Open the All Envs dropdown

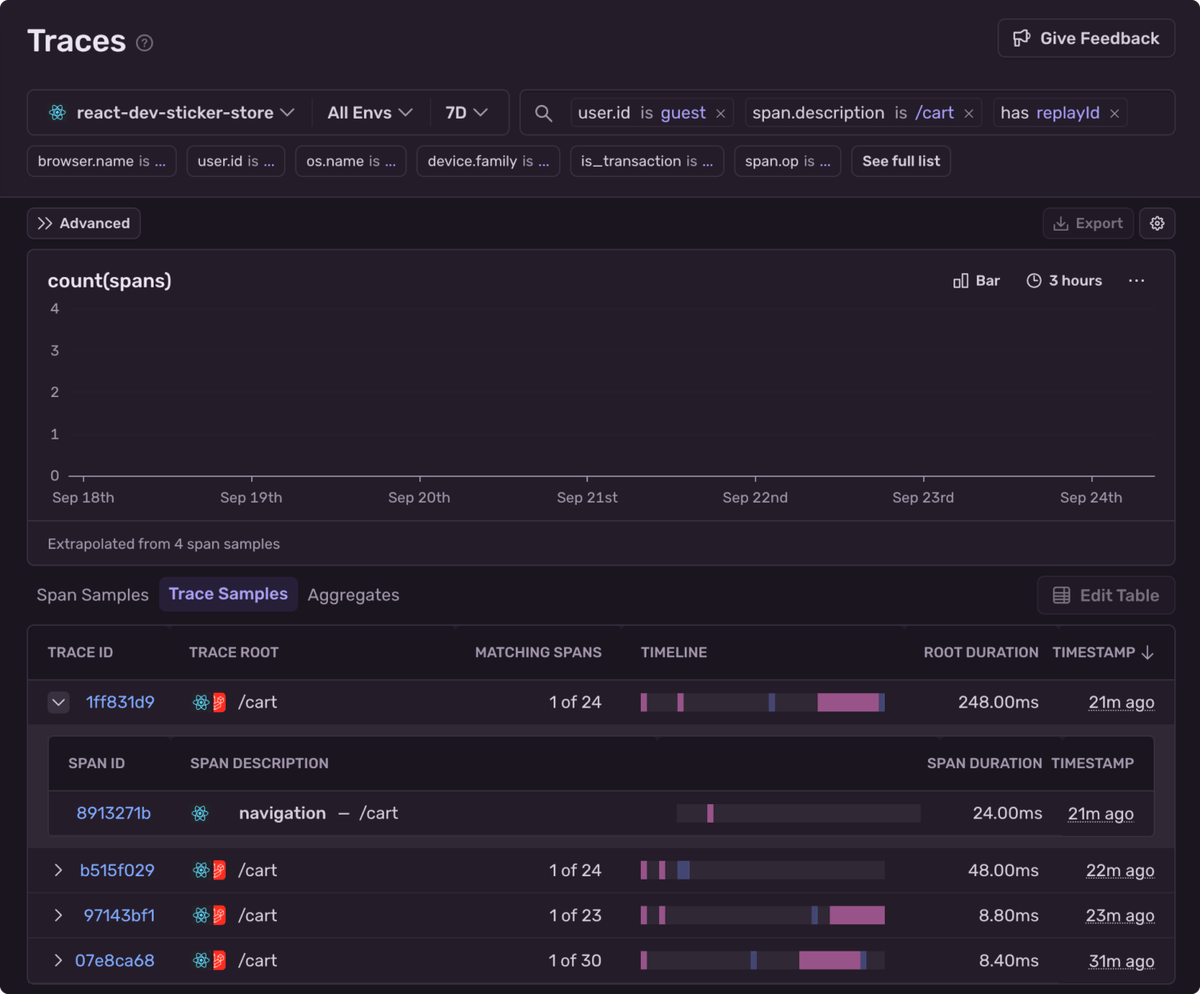(x=370, y=113)
